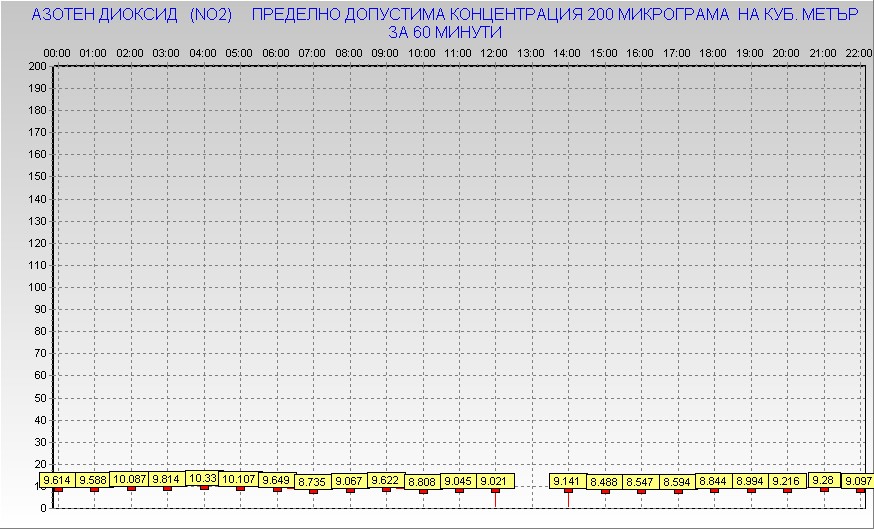Click the 9.622 data label
The height and width of the screenshot is (529, 874).
[386, 480]
